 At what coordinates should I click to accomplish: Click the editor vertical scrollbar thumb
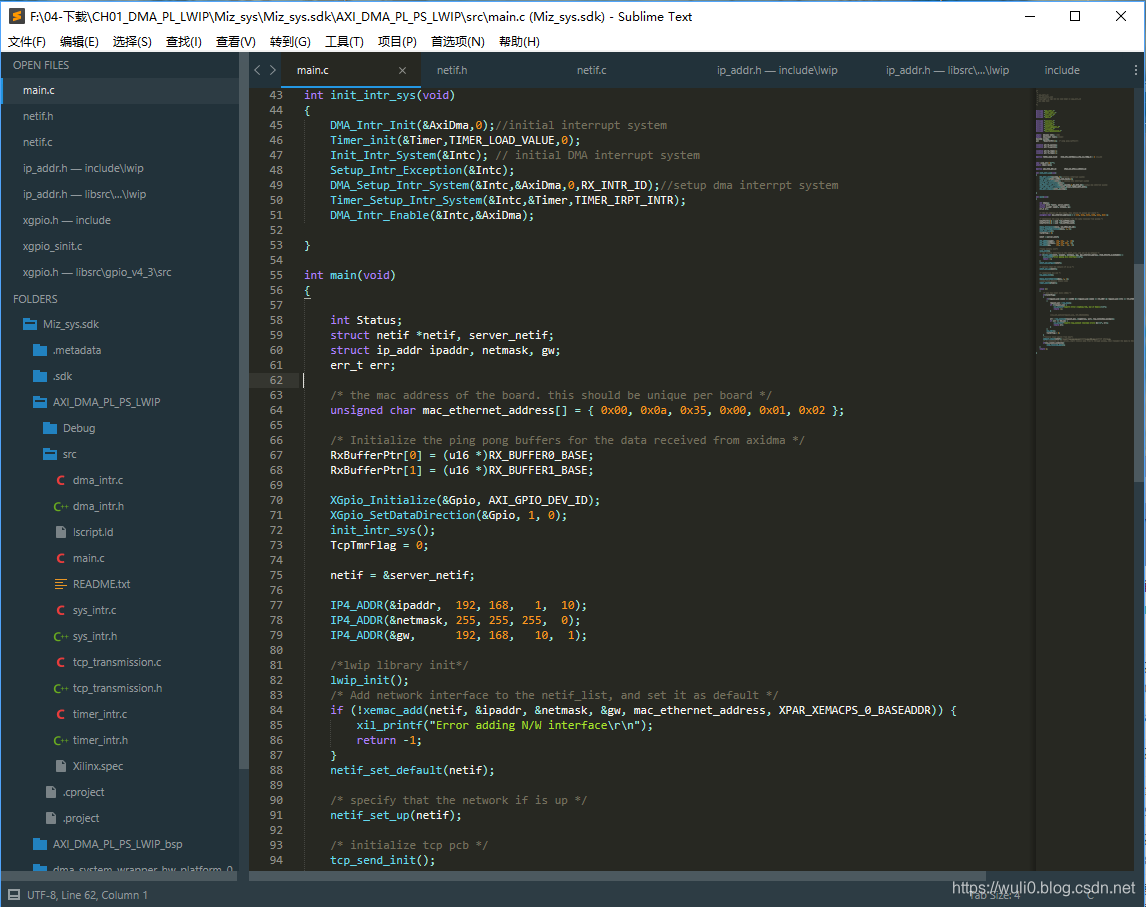click(x=1138, y=372)
